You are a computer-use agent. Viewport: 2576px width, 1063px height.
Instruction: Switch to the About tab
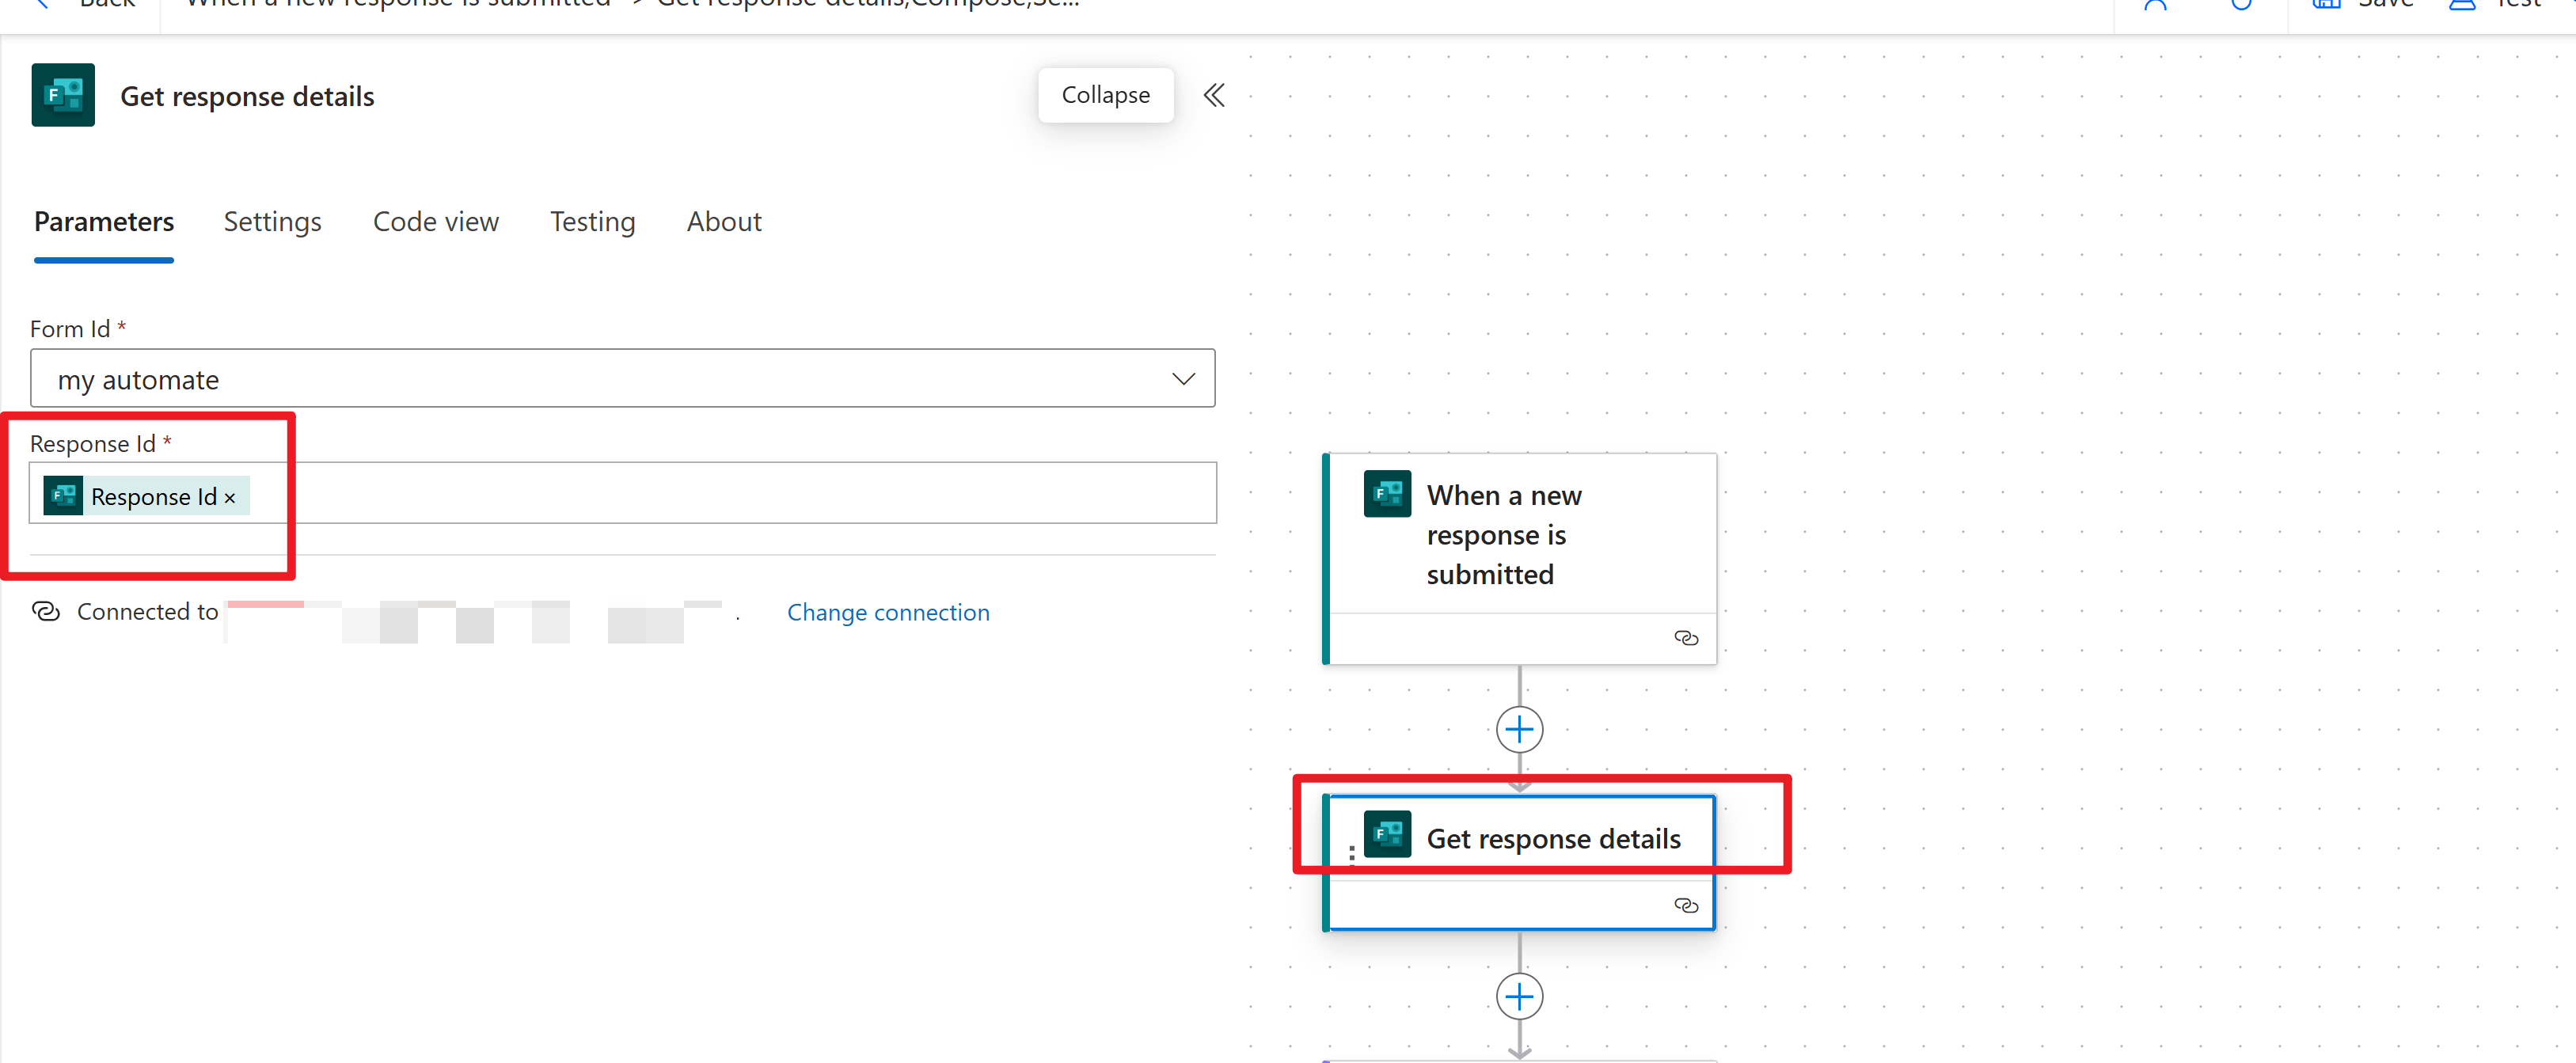click(723, 221)
